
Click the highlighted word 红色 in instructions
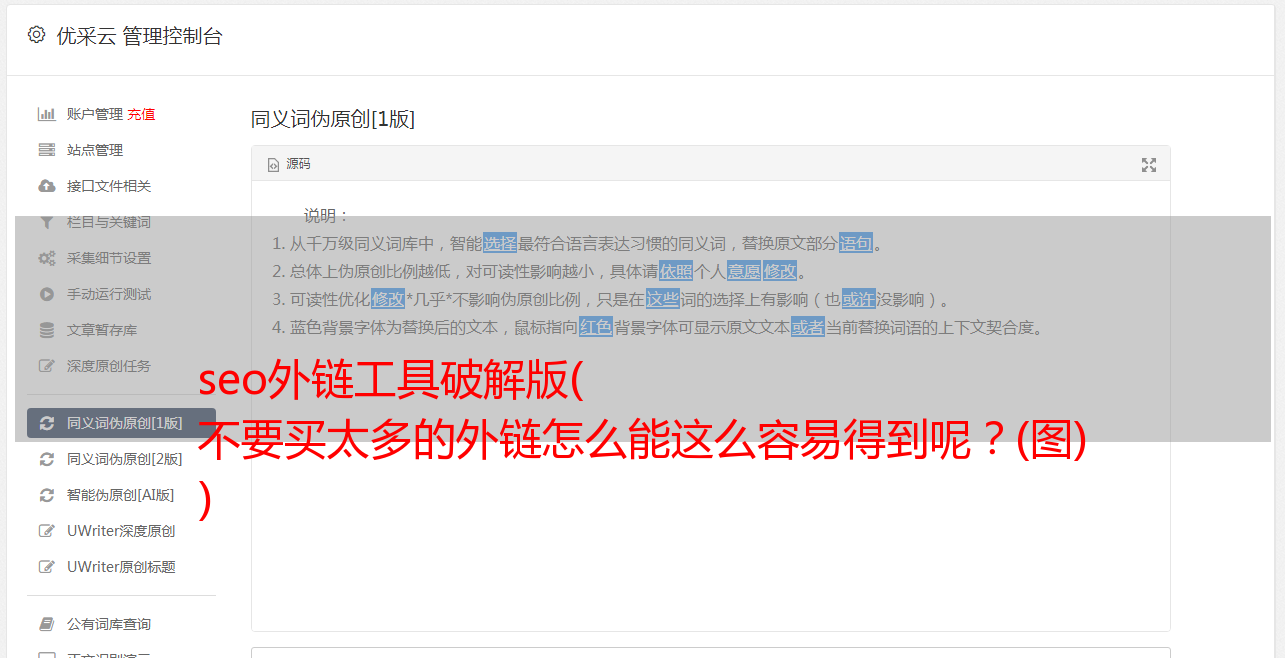(596, 327)
